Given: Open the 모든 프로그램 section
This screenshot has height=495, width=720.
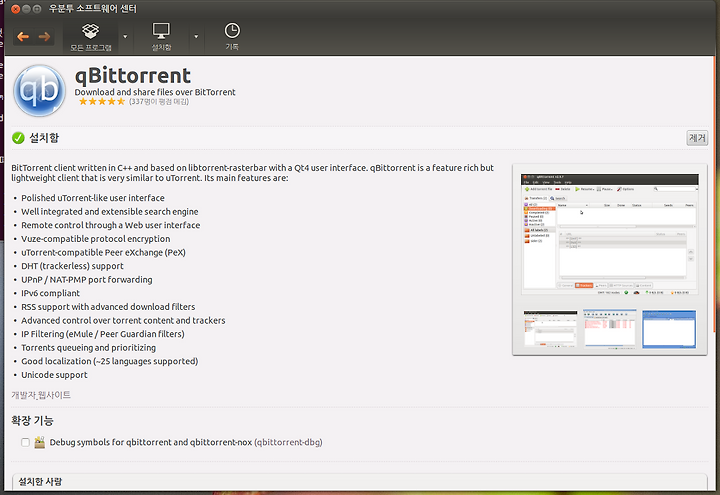Looking at the screenshot, I should (90, 37).
